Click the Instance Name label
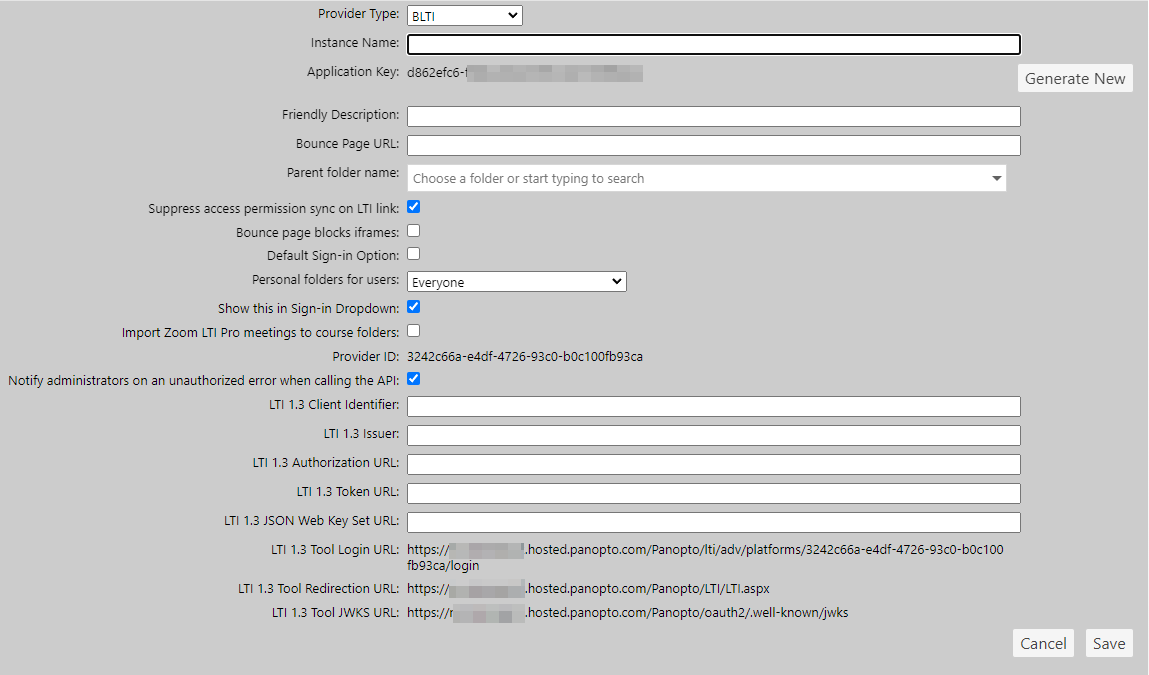The width and height of the screenshot is (1149, 675). coord(355,43)
